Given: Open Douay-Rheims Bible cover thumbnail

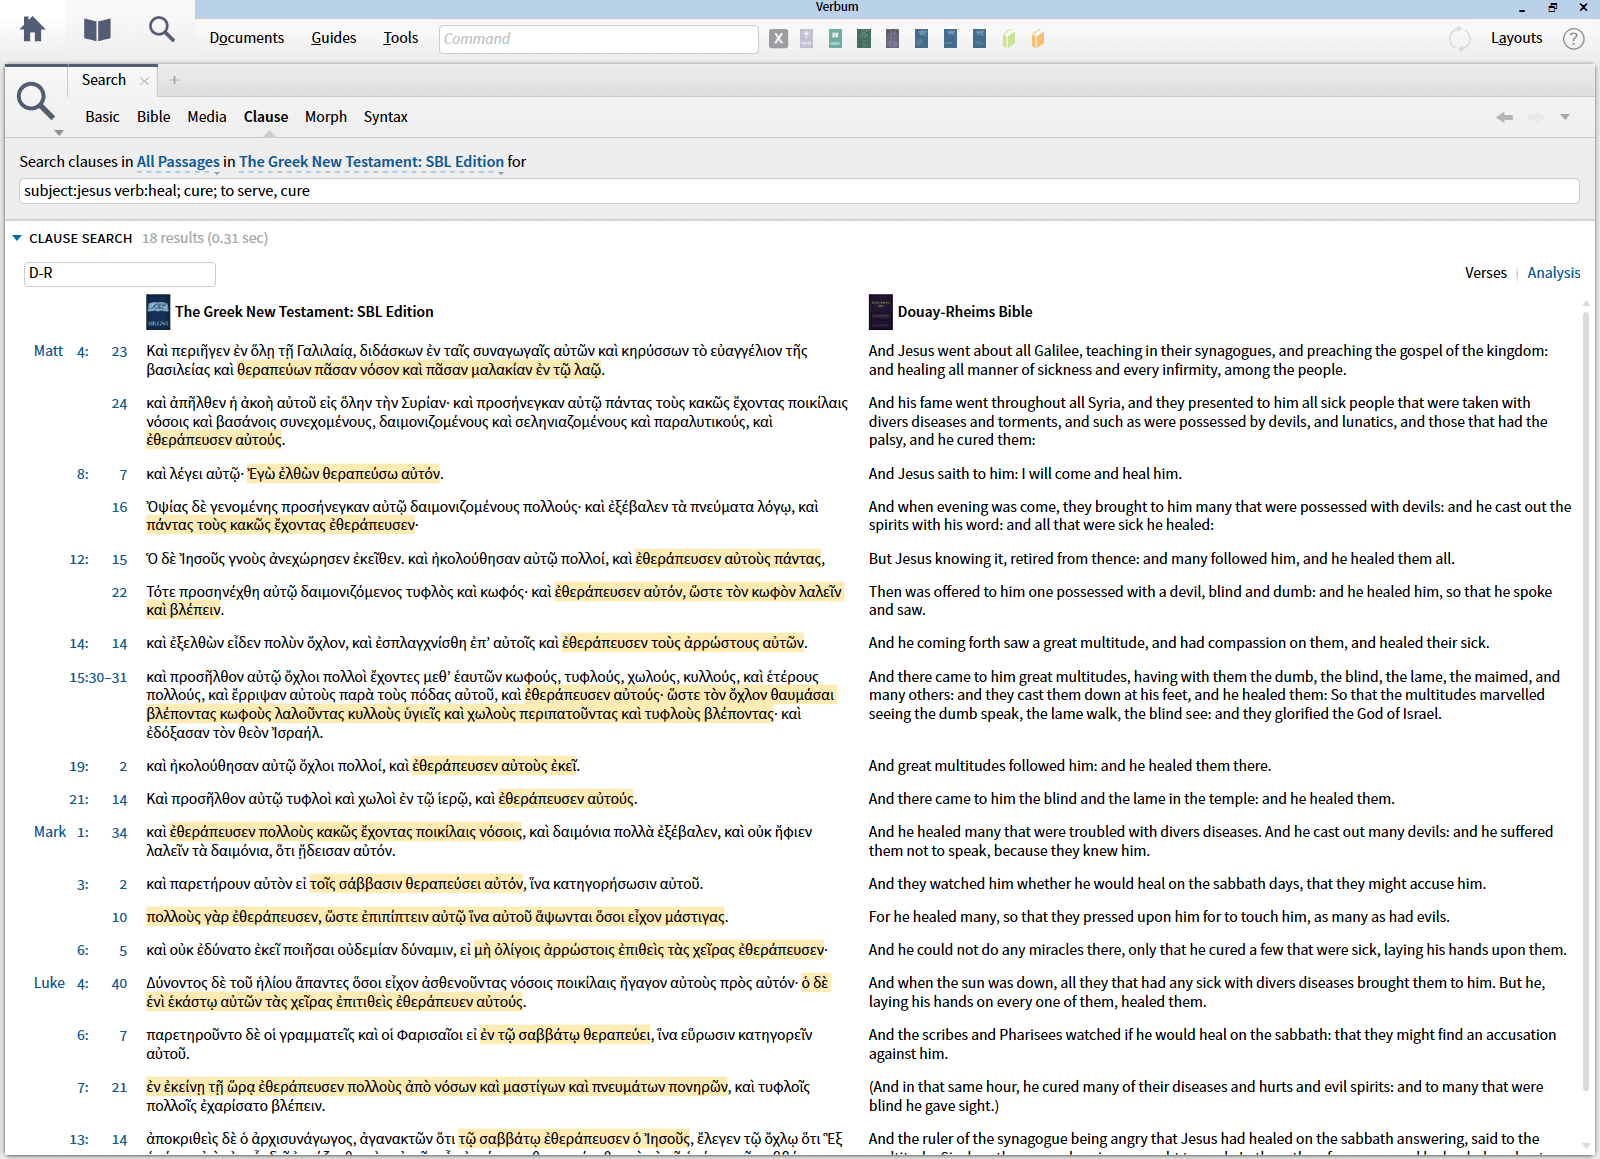Looking at the screenshot, I should point(880,312).
